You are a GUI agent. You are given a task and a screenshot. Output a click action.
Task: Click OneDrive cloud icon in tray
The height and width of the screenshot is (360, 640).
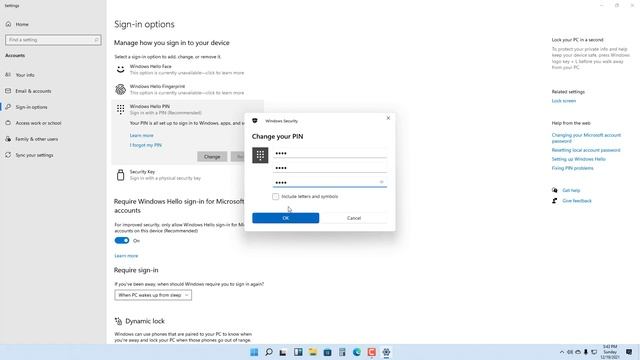(578, 352)
